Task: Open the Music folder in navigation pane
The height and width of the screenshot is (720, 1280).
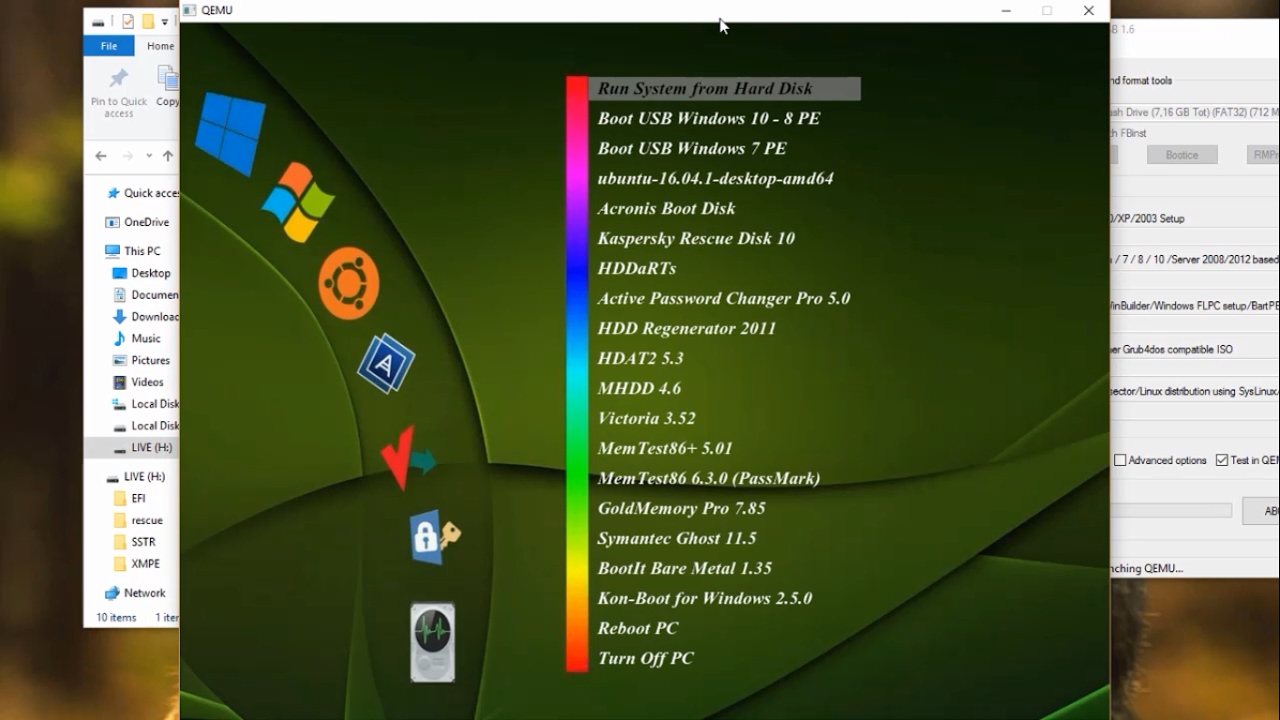Action: pos(136,339)
